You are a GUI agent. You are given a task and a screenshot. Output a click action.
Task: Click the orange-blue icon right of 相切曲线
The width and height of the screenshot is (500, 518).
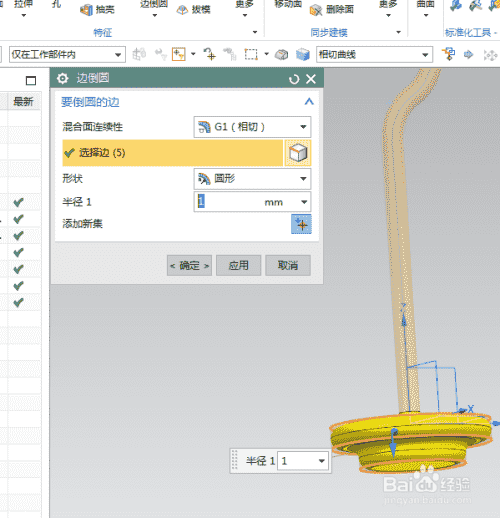(x=448, y=54)
